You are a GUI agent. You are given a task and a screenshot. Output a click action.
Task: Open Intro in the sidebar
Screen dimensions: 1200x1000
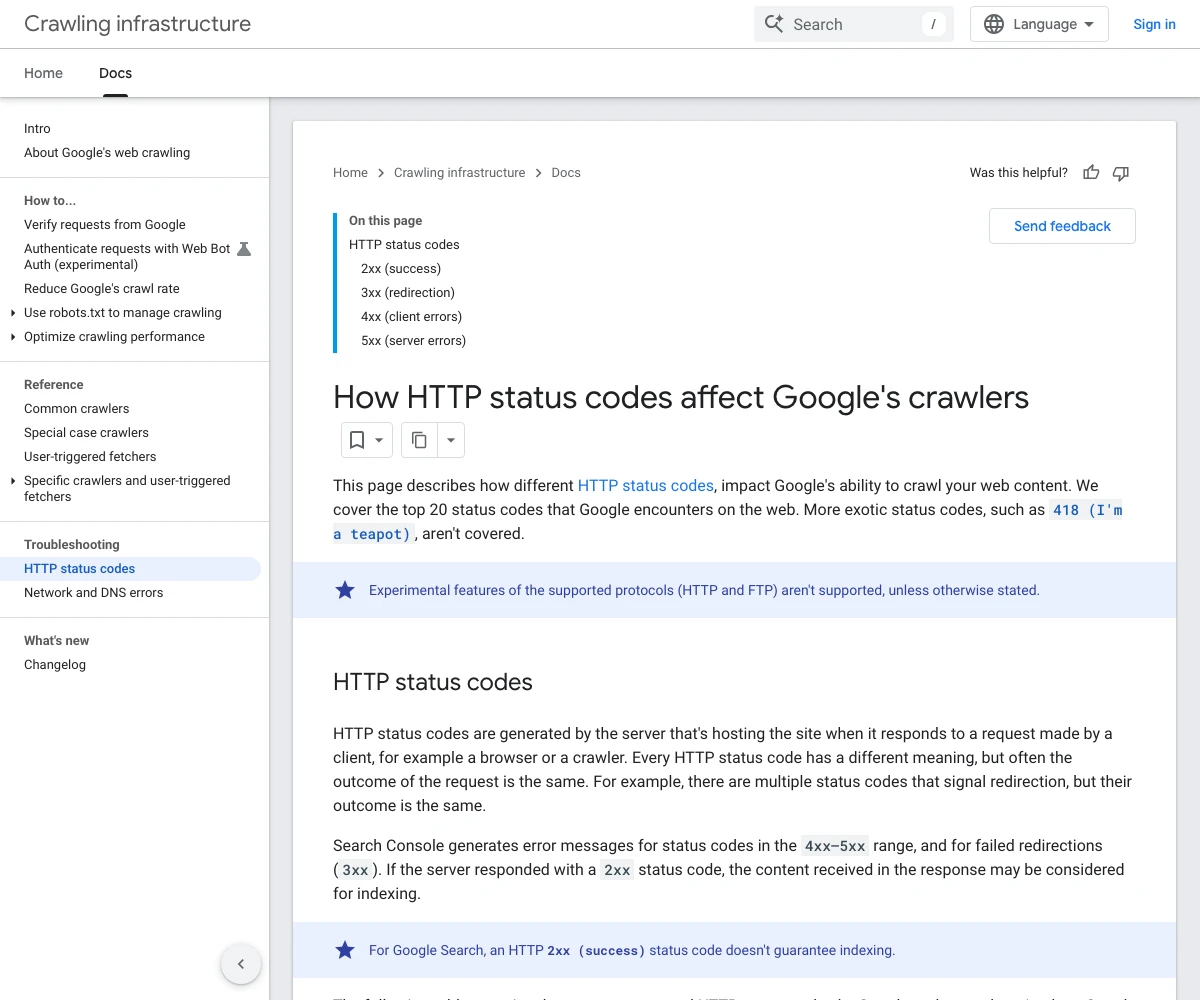point(37,129)
